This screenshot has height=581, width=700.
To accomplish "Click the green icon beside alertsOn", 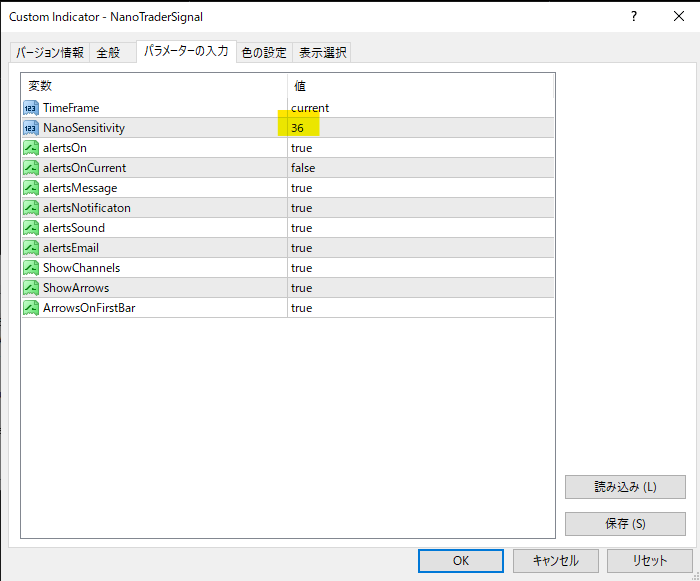I will tap(31, 148).
